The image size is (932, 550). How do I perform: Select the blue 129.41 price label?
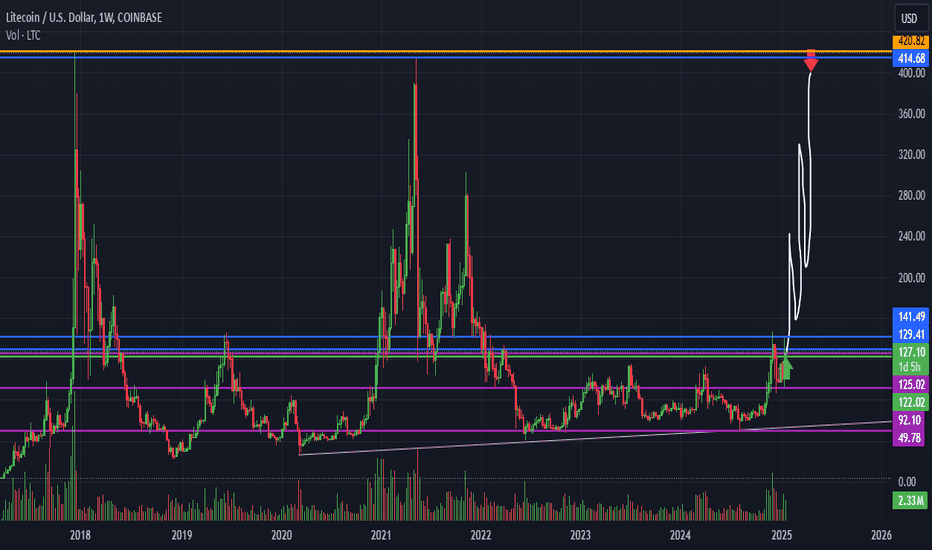tap(911, 334)
